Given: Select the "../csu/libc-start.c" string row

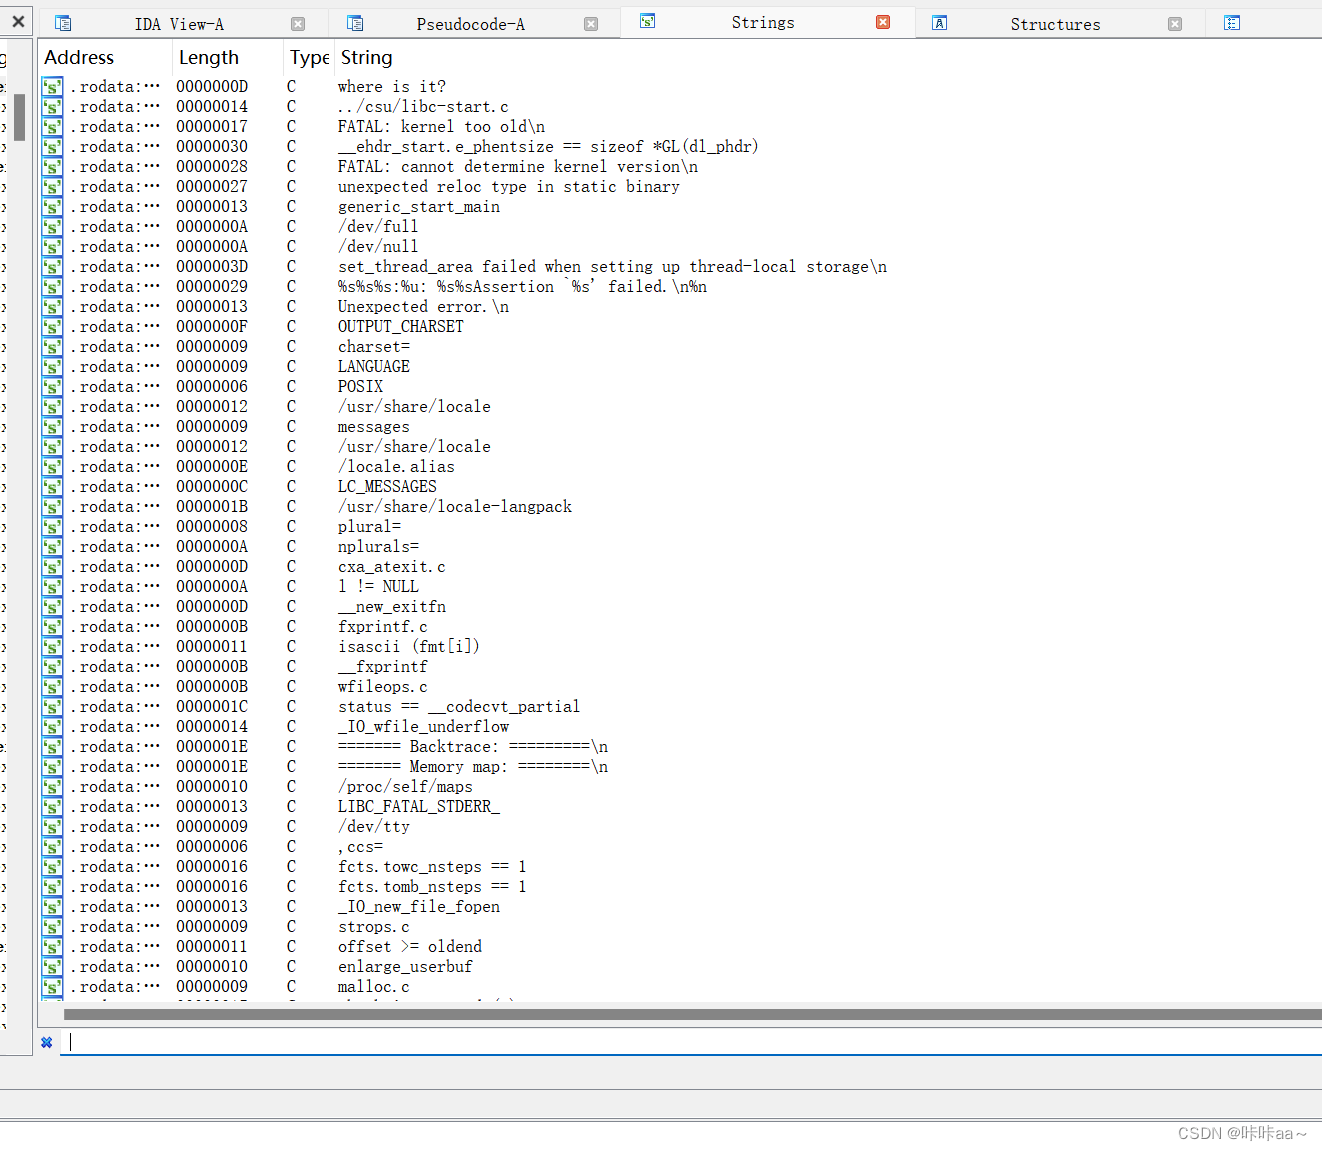Looking at the screenshot, I should coord(422,106).
